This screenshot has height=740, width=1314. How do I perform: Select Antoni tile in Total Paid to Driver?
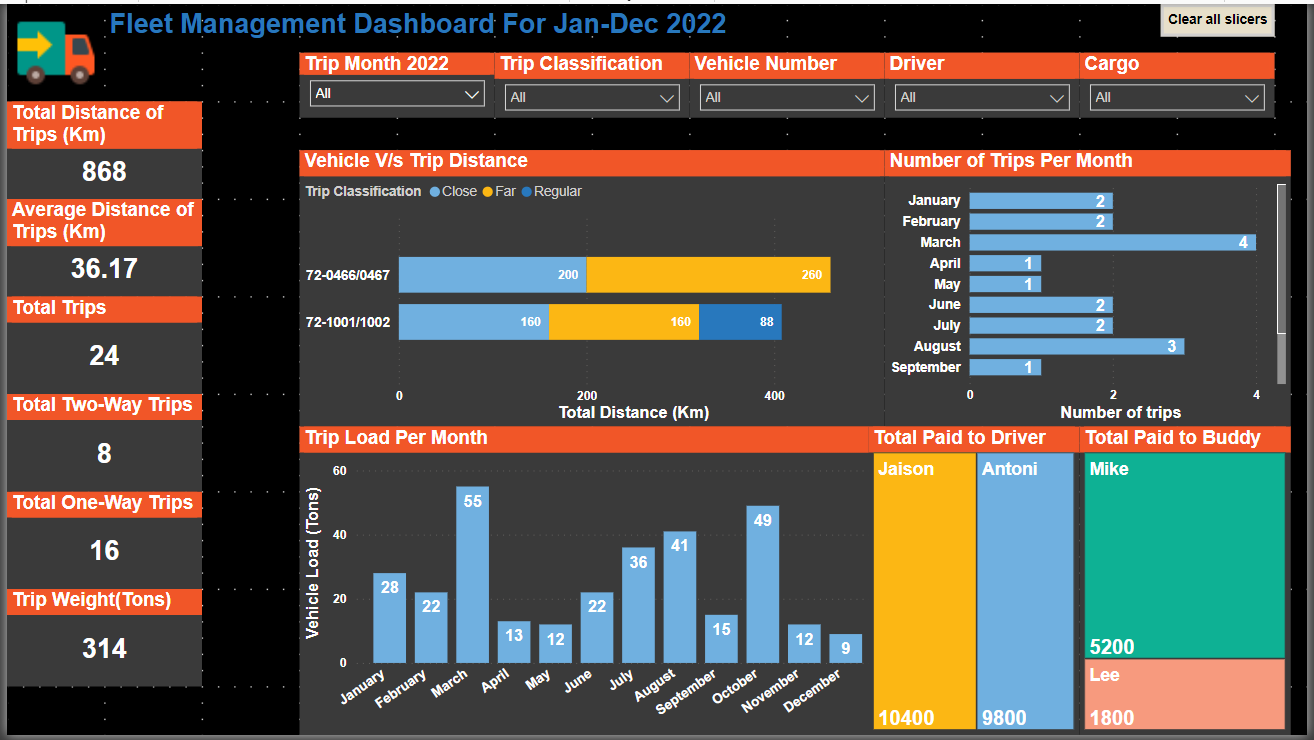pyautogui.click(x=1025, y=590)
